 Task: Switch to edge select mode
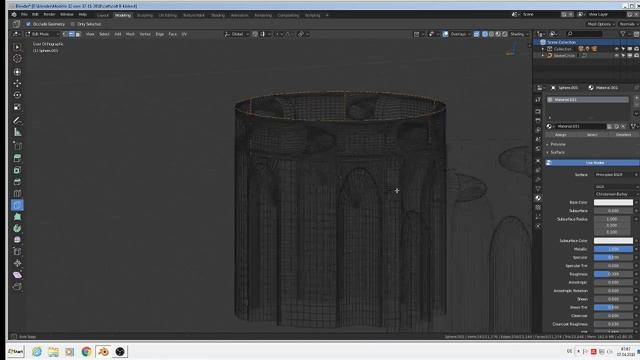tap(71, 34)
